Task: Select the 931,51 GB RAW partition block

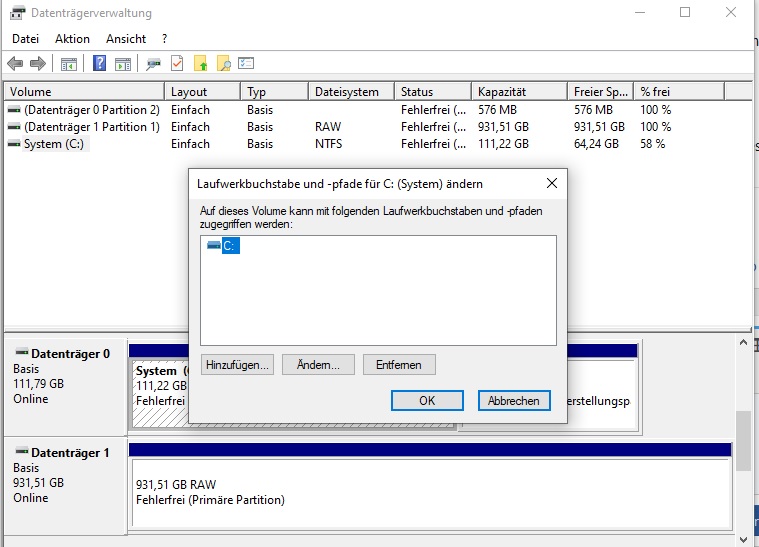Action: pos(431,492)
